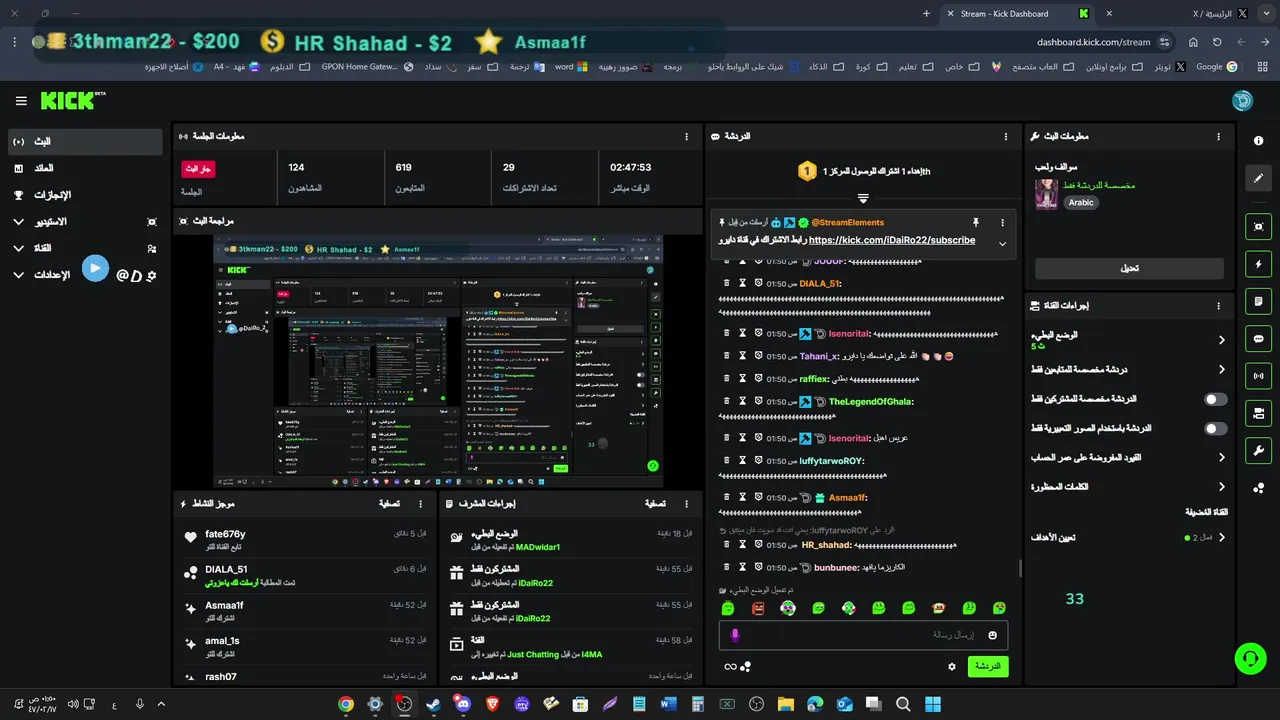Click the message input field
1280x720 pixels.
click(x=863, y=635)
